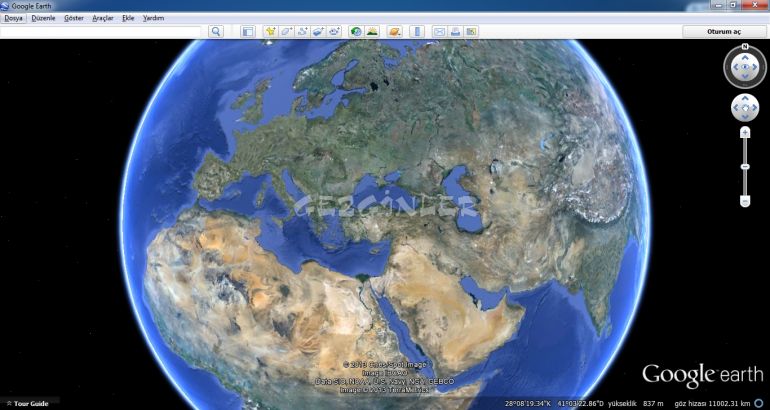The height and width of the screenshot is (410, 770).
Task: Select the Add Polygon tool
Action: click(286, 31)
